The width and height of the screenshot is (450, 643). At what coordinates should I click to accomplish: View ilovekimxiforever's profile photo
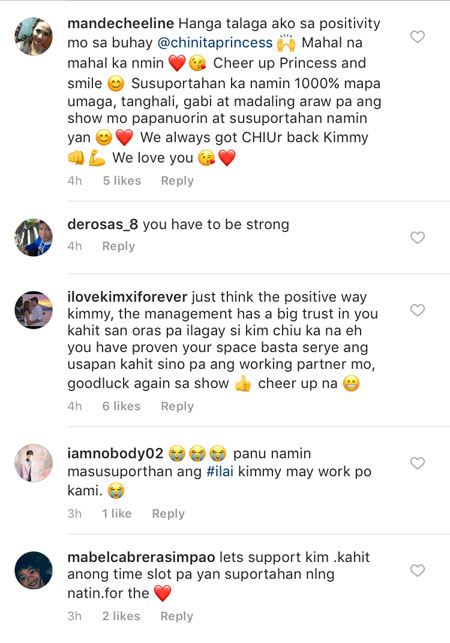34,310
